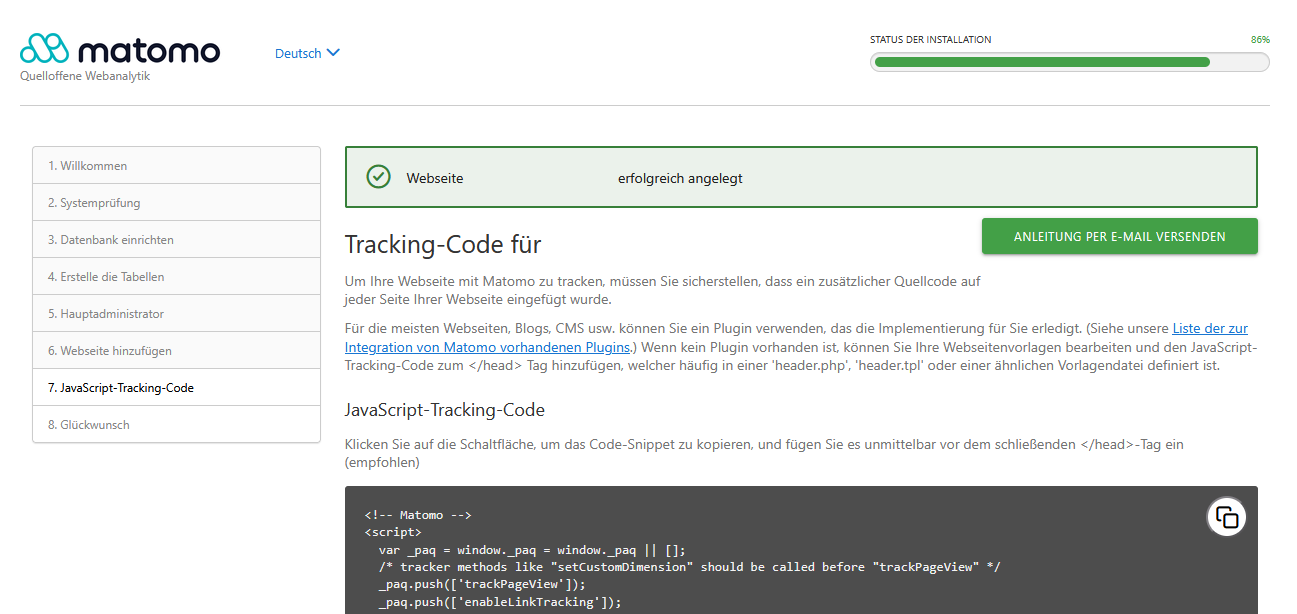Click the installation status progress bar
This screenshot has height=614, width=1297.
pyautogui.click(x=1069, y=62)
